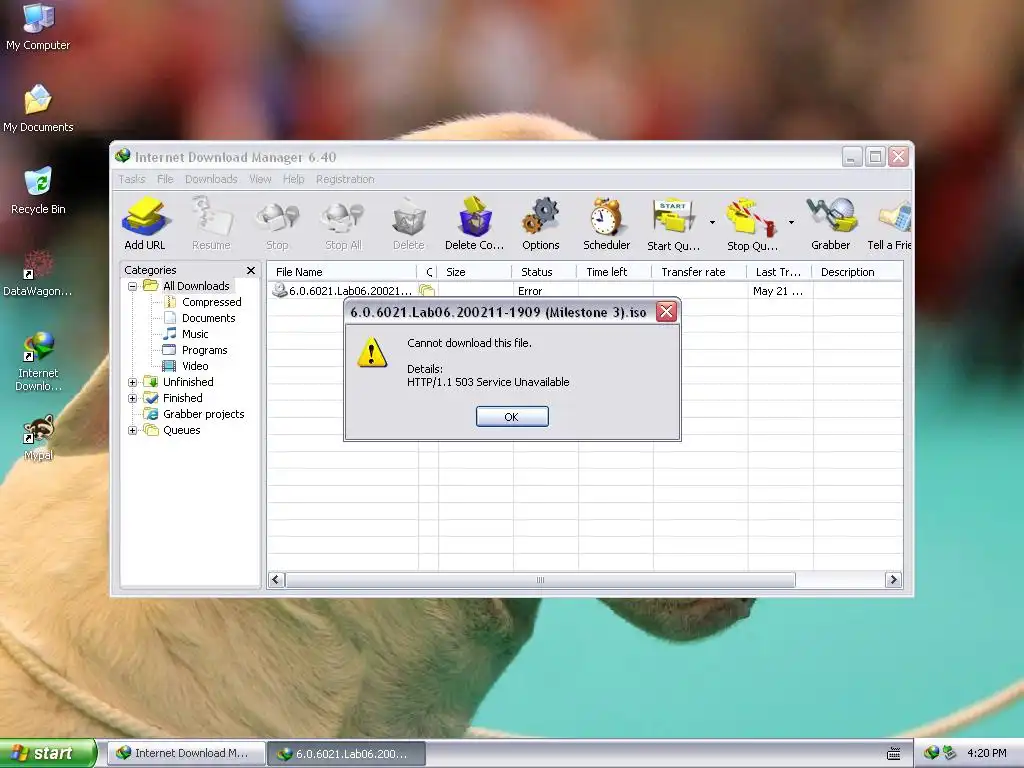The width and height of the screenshot is (1024, 768).
Task: Open Start Queue dropdown arrow
Action: click(712, 223)
